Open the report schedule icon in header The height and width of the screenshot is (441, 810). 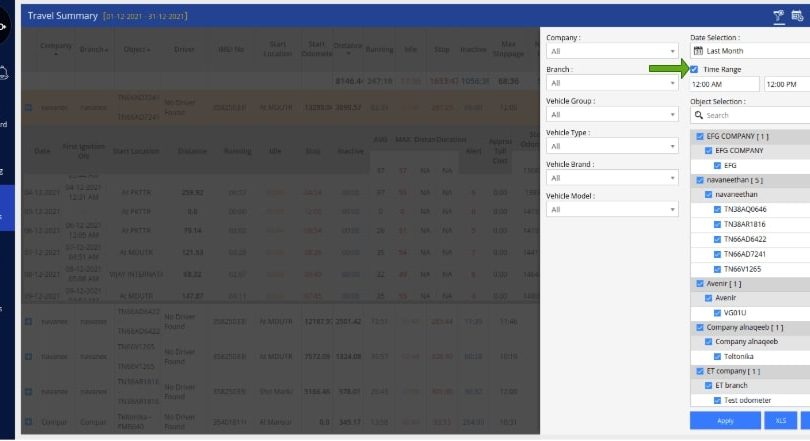[x=798, y=16]
